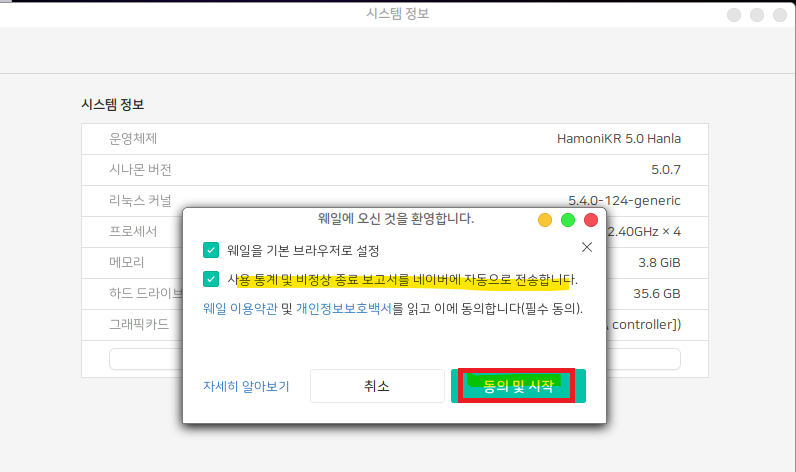Click the '프로세서' row label
The width and height of the screenshot is (796, 472).
[x=133, y=231]
